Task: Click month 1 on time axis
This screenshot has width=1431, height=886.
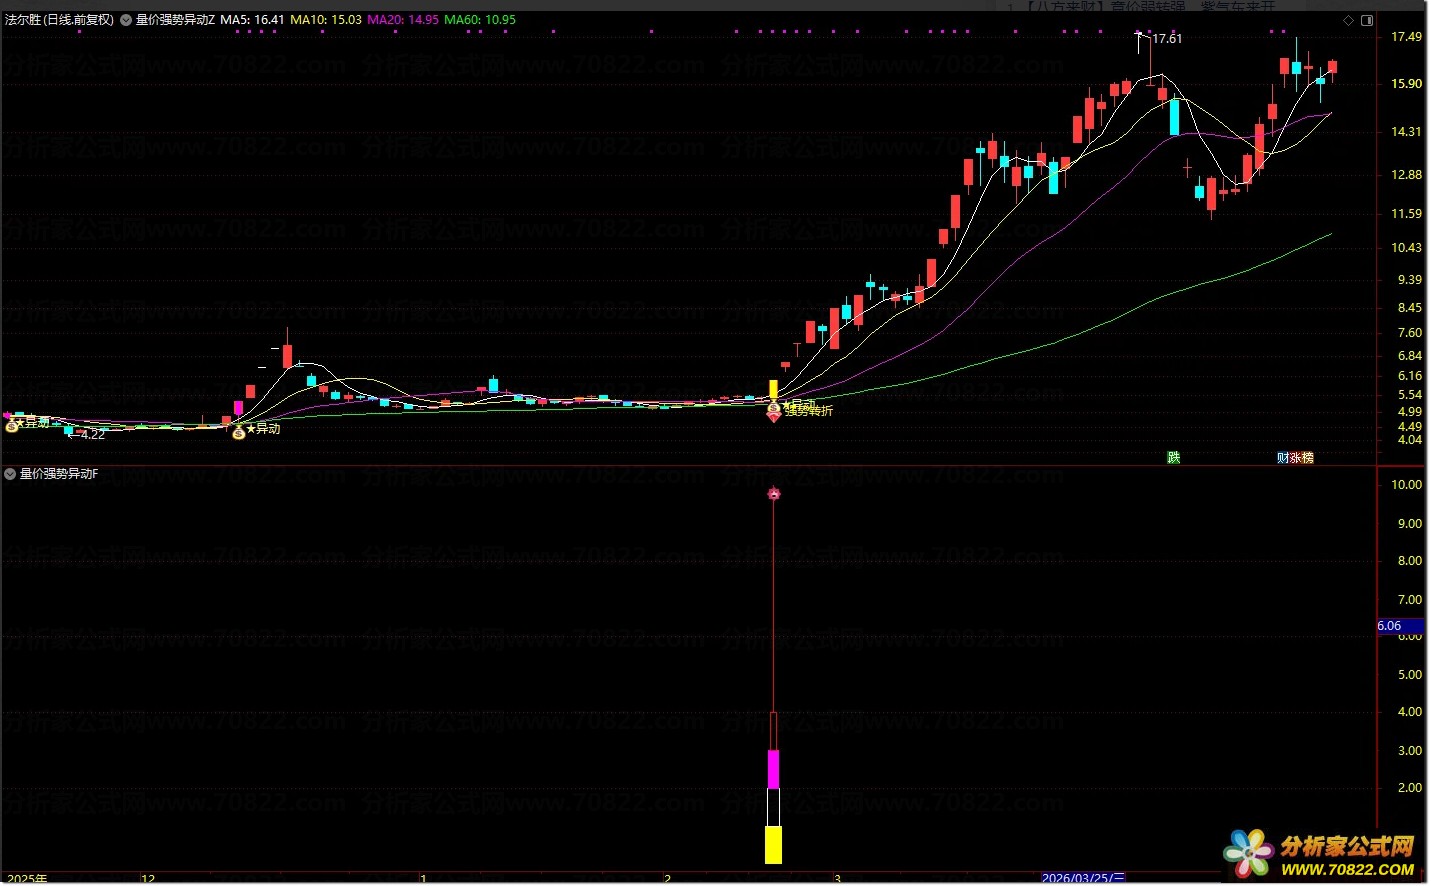Action: click(423, 879)
